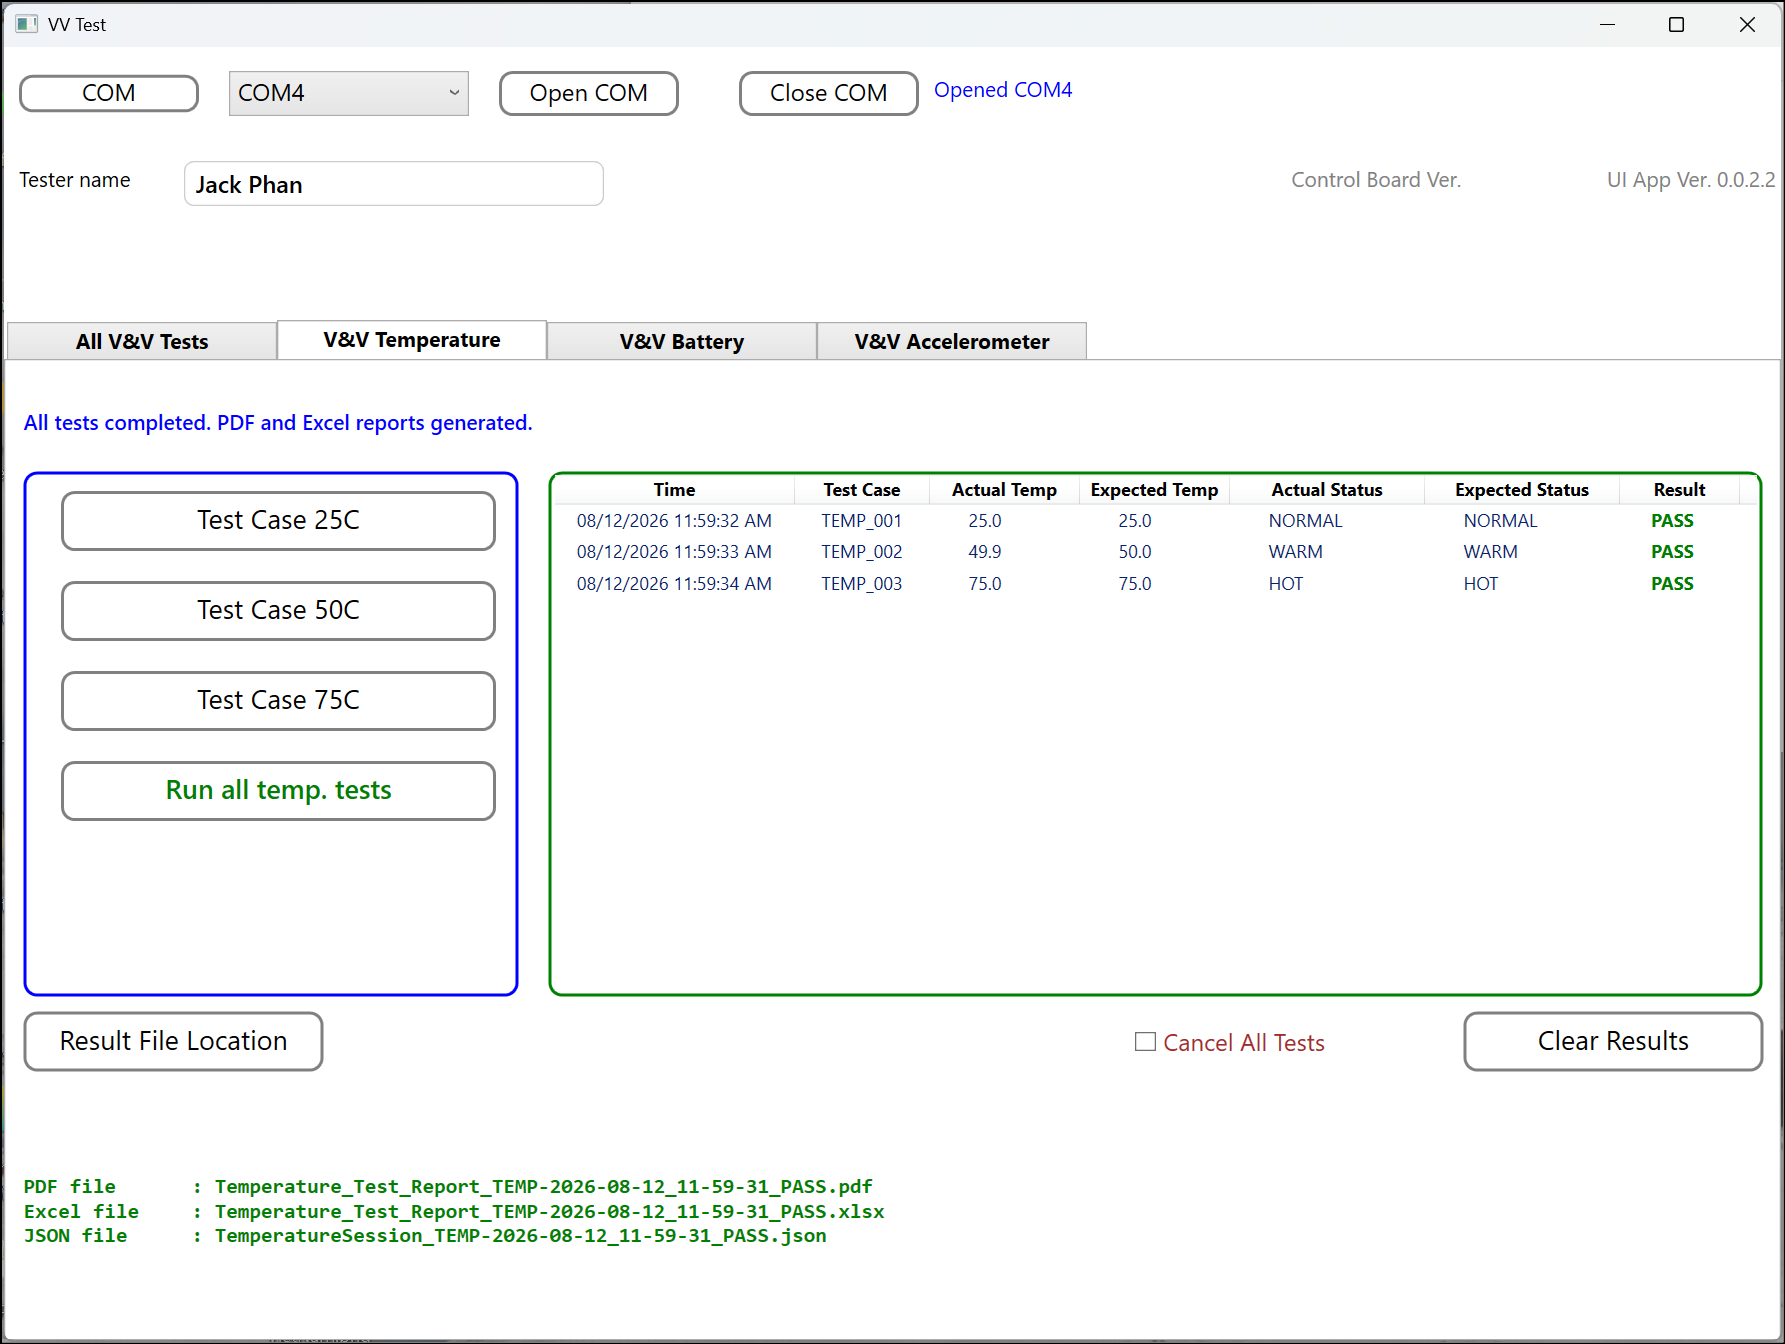Switch to the All V&V Tests tab
The height and width of the screenshot is (1344, 1785).
pos(142,341)
